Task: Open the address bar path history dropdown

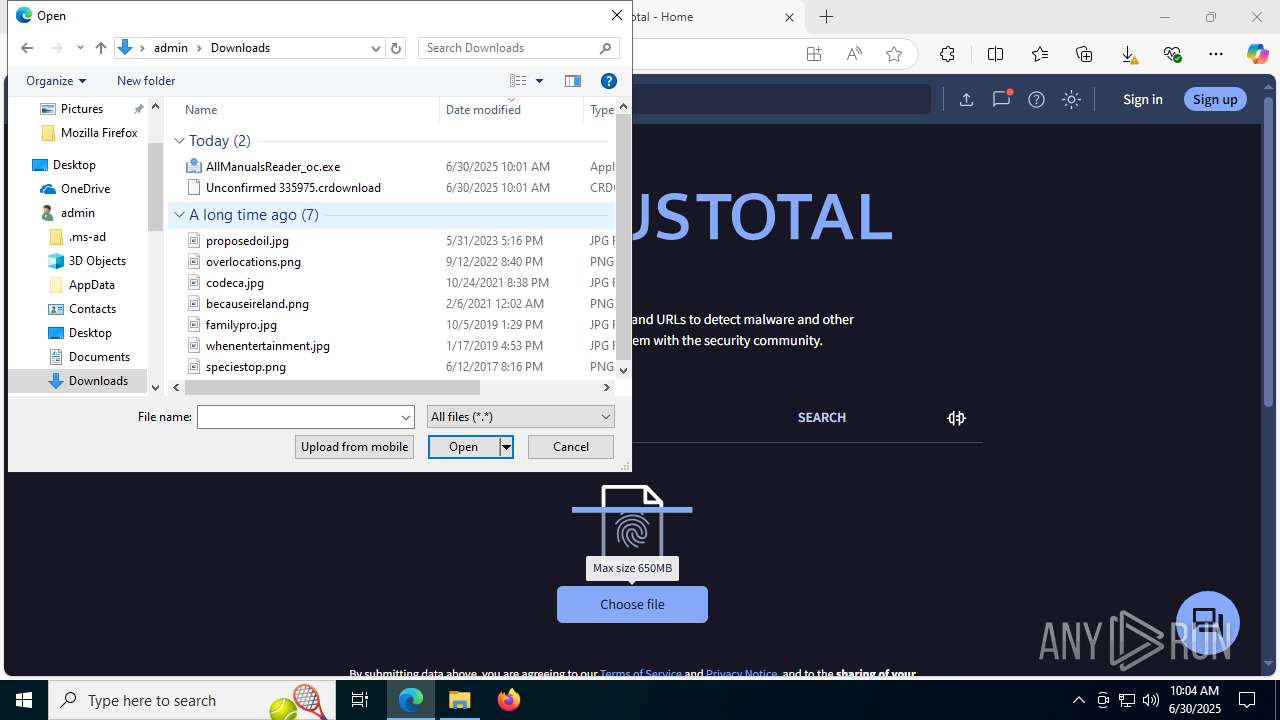Action: click(x=376, y=48)
